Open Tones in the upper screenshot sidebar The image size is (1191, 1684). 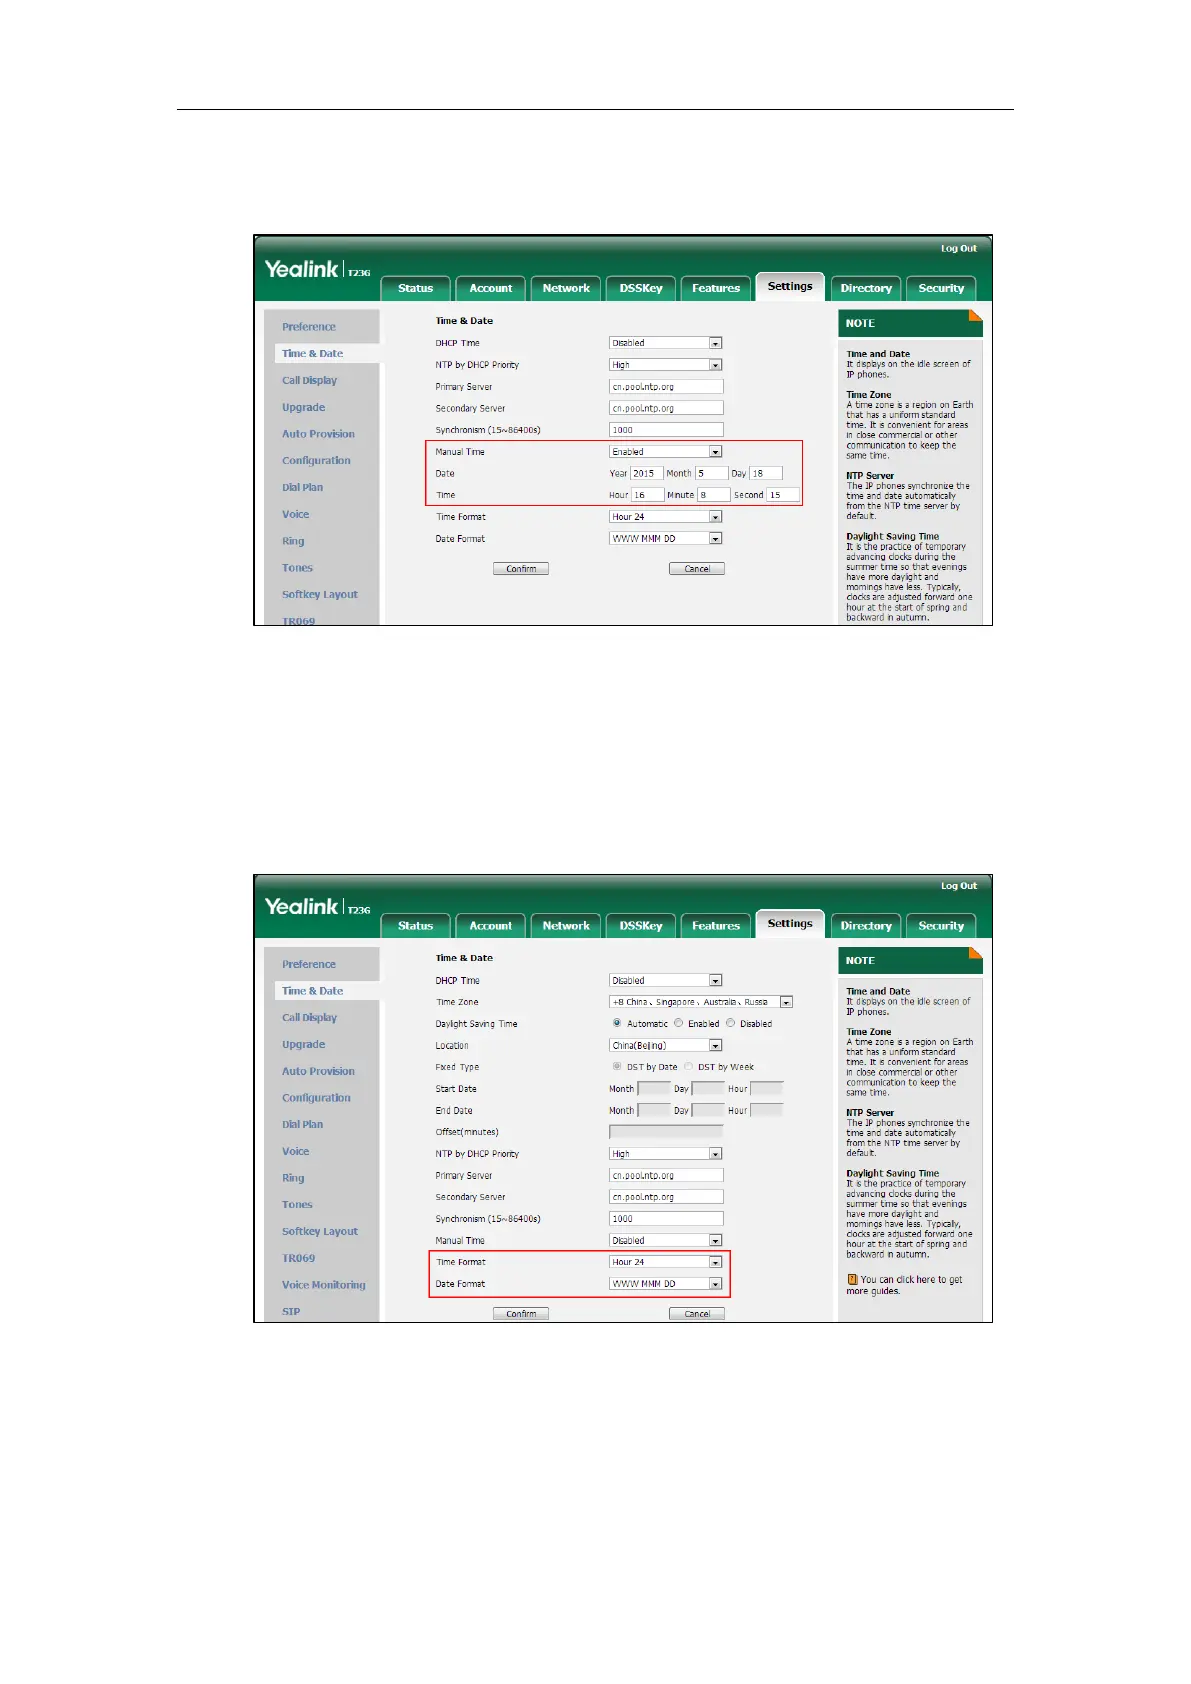[x=297, y=568]
